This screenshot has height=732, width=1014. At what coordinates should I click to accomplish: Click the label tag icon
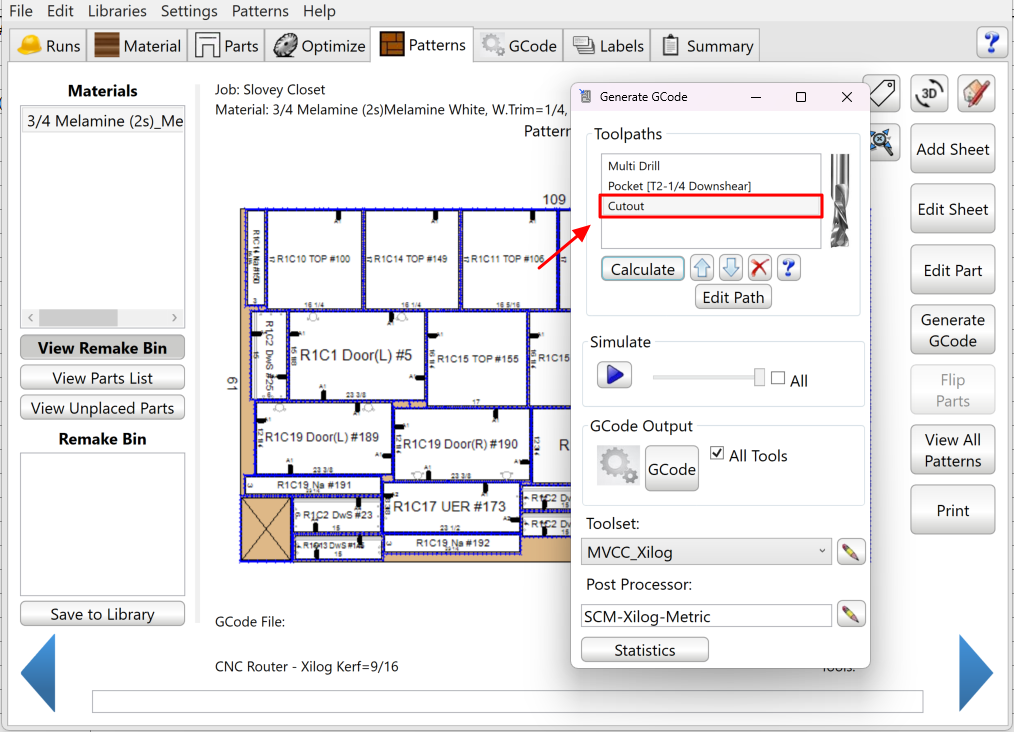(x=882, y=93)
